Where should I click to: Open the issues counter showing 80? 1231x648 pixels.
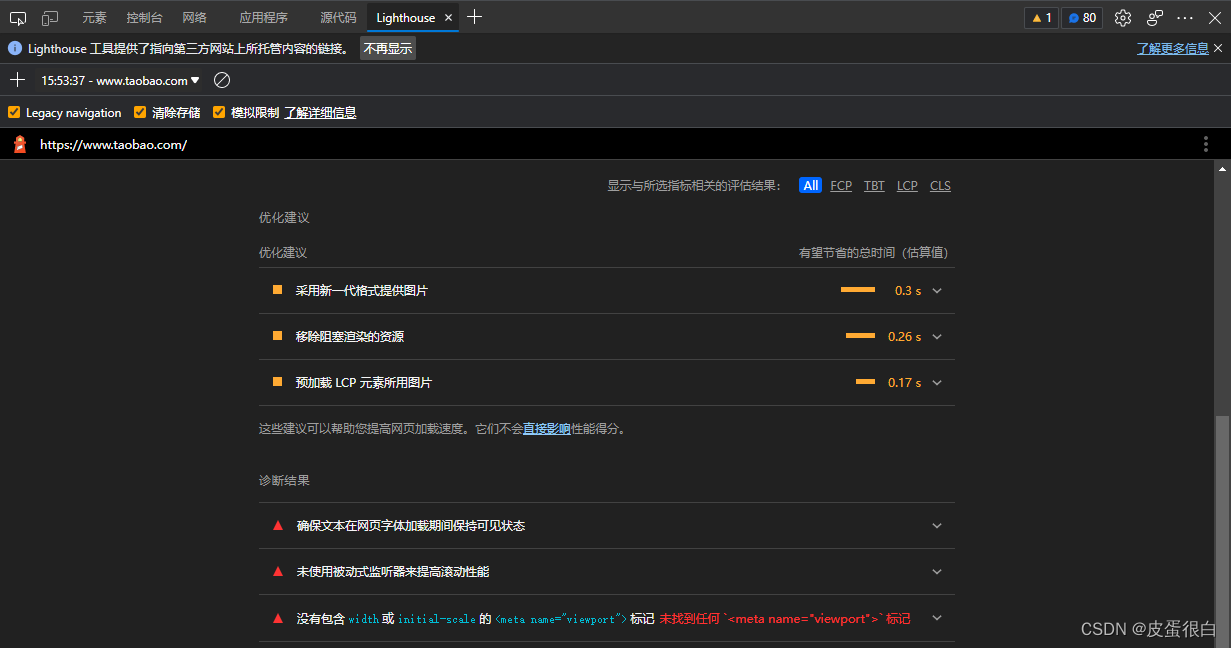[1081, 18]
